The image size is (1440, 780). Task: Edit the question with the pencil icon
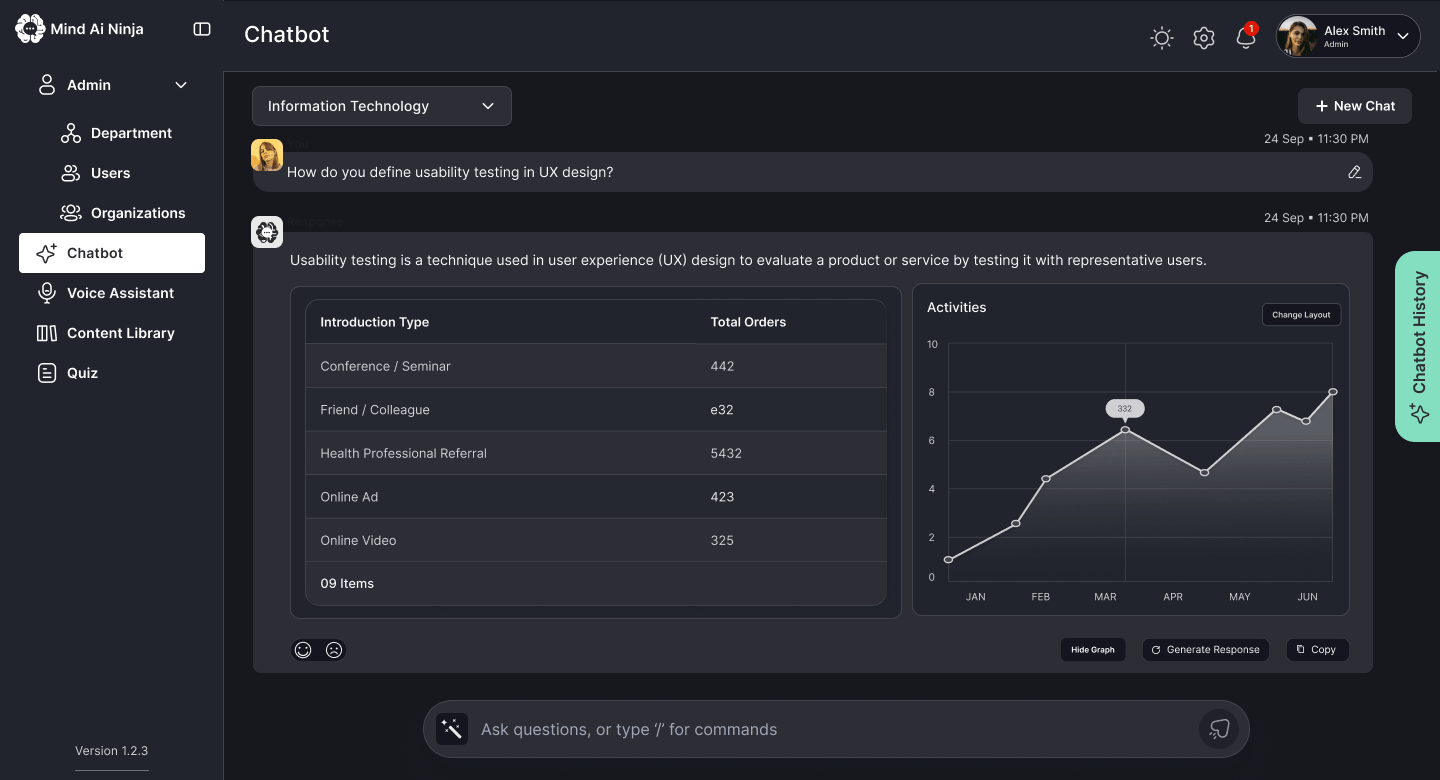click(1355, 172)
